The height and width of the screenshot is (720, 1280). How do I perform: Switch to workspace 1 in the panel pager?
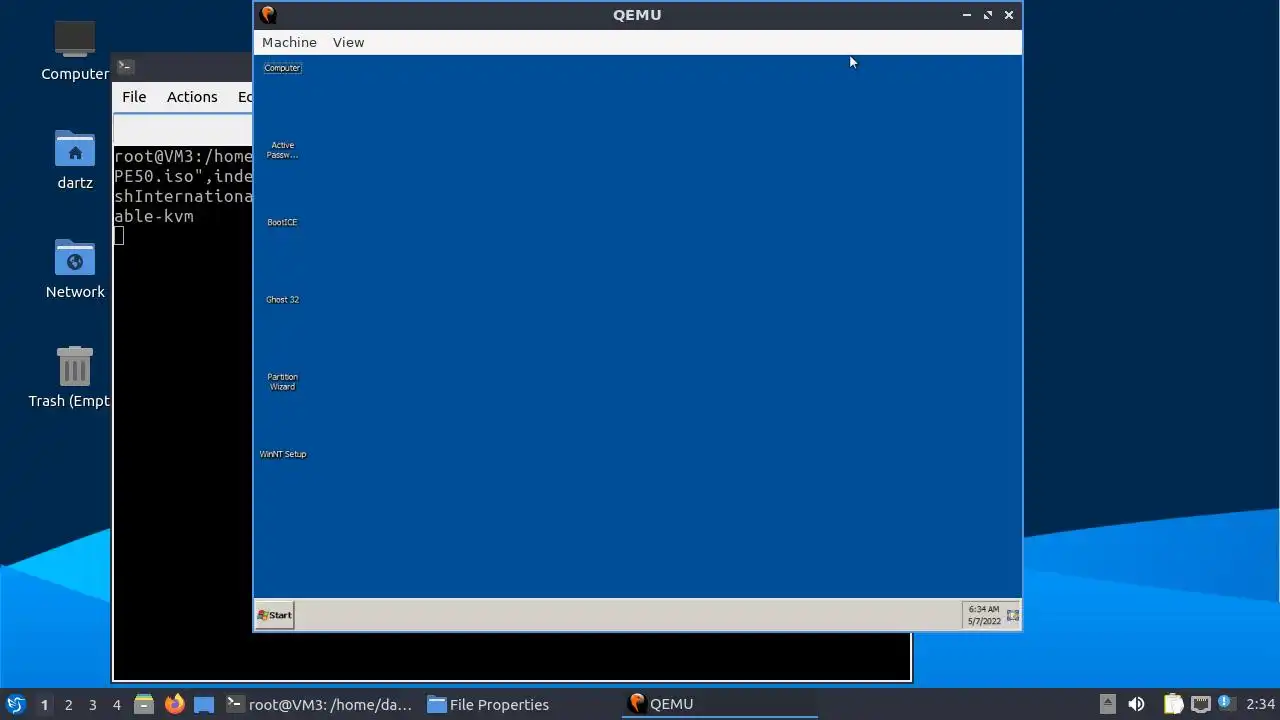(44, 704)
